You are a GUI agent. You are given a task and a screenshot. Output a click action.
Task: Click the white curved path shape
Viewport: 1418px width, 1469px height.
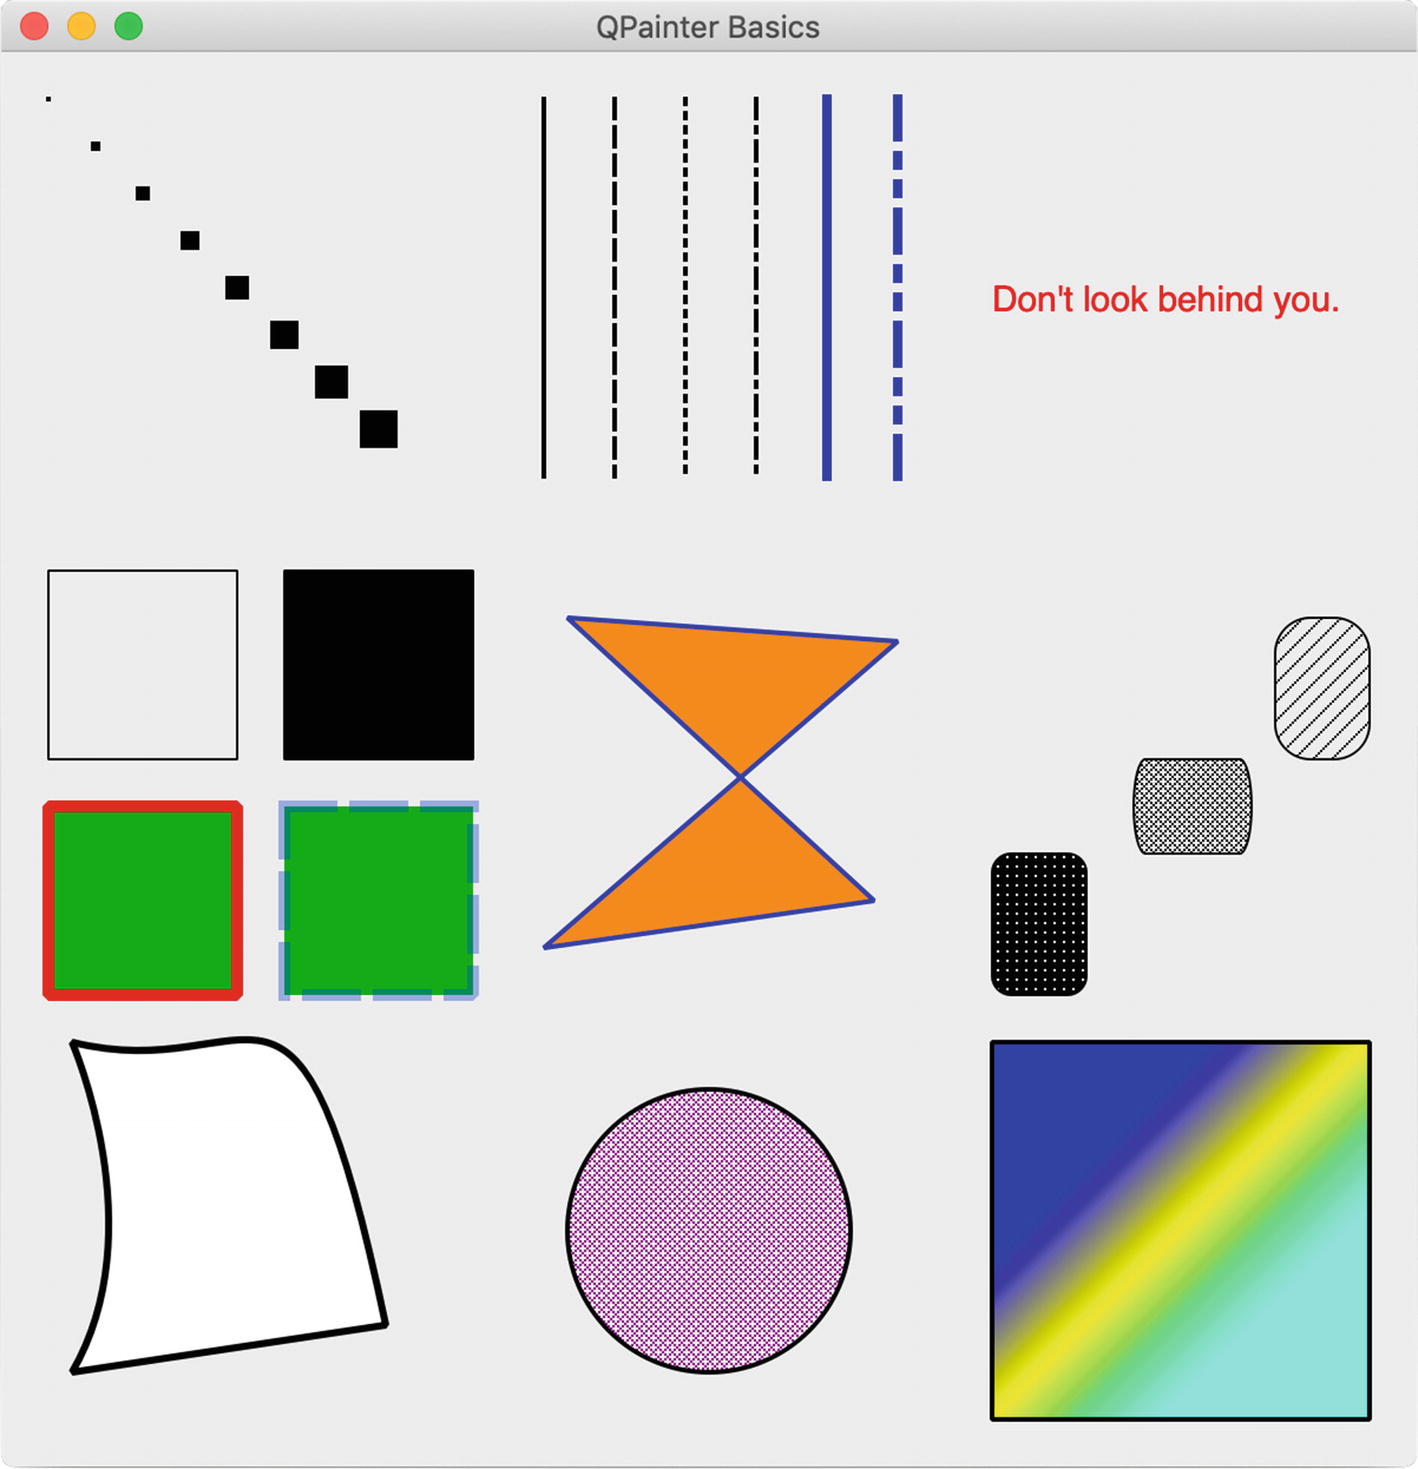[x=228, y=1205]
